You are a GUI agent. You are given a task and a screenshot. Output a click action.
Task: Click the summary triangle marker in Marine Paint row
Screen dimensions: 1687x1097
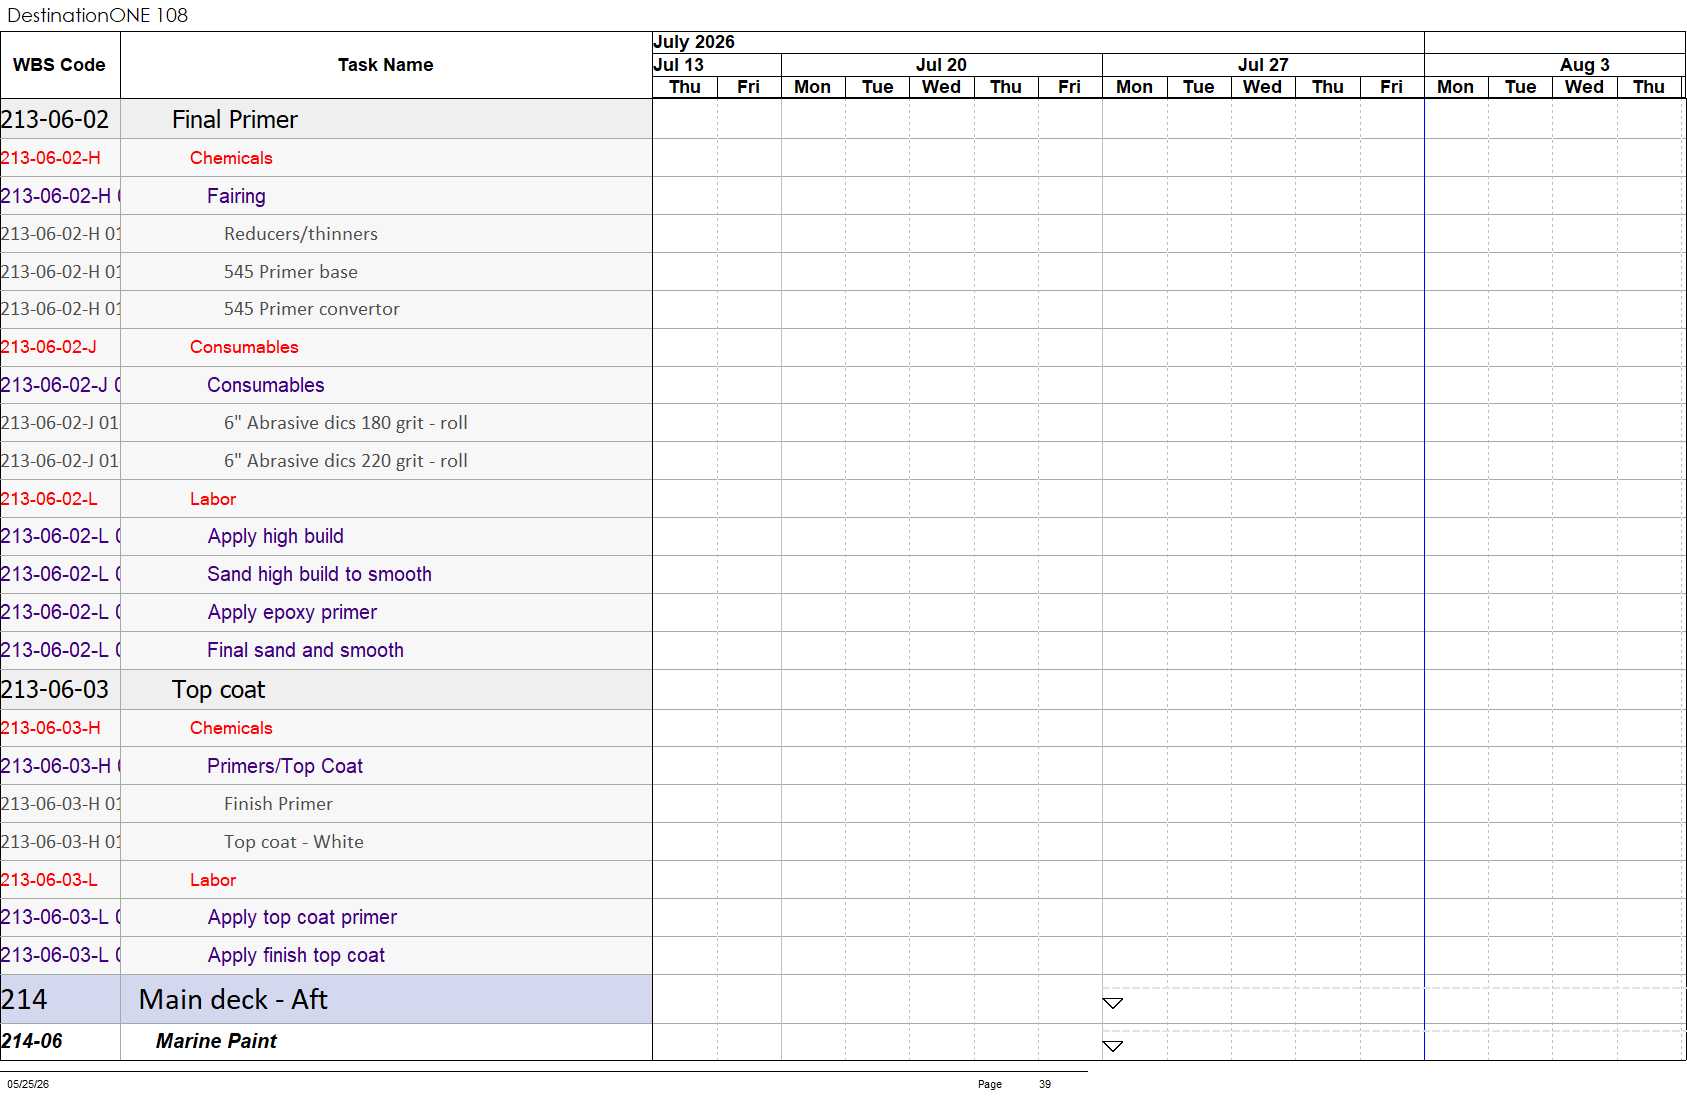click(x=1112, y=1046)
